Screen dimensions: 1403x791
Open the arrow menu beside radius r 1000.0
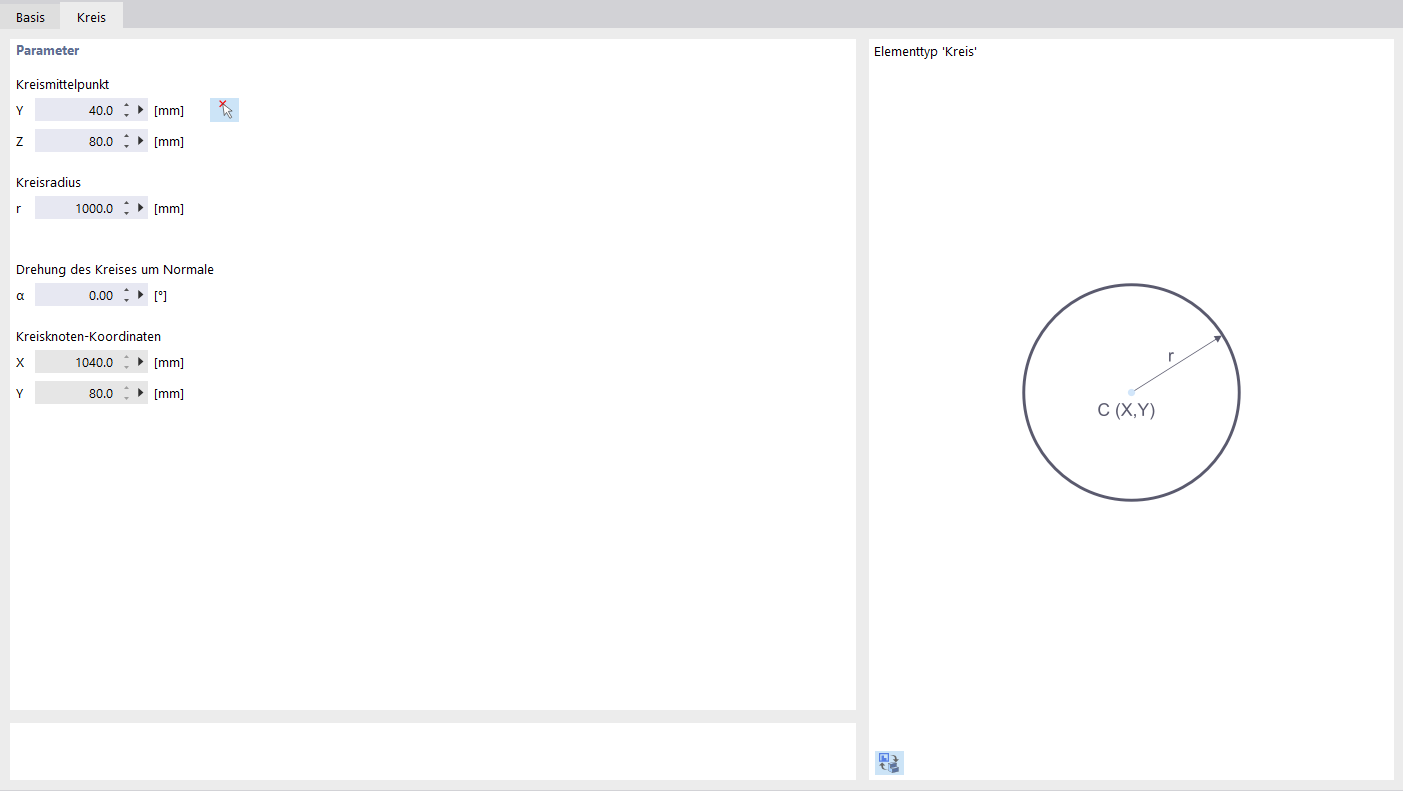click(x=141, y=208)
